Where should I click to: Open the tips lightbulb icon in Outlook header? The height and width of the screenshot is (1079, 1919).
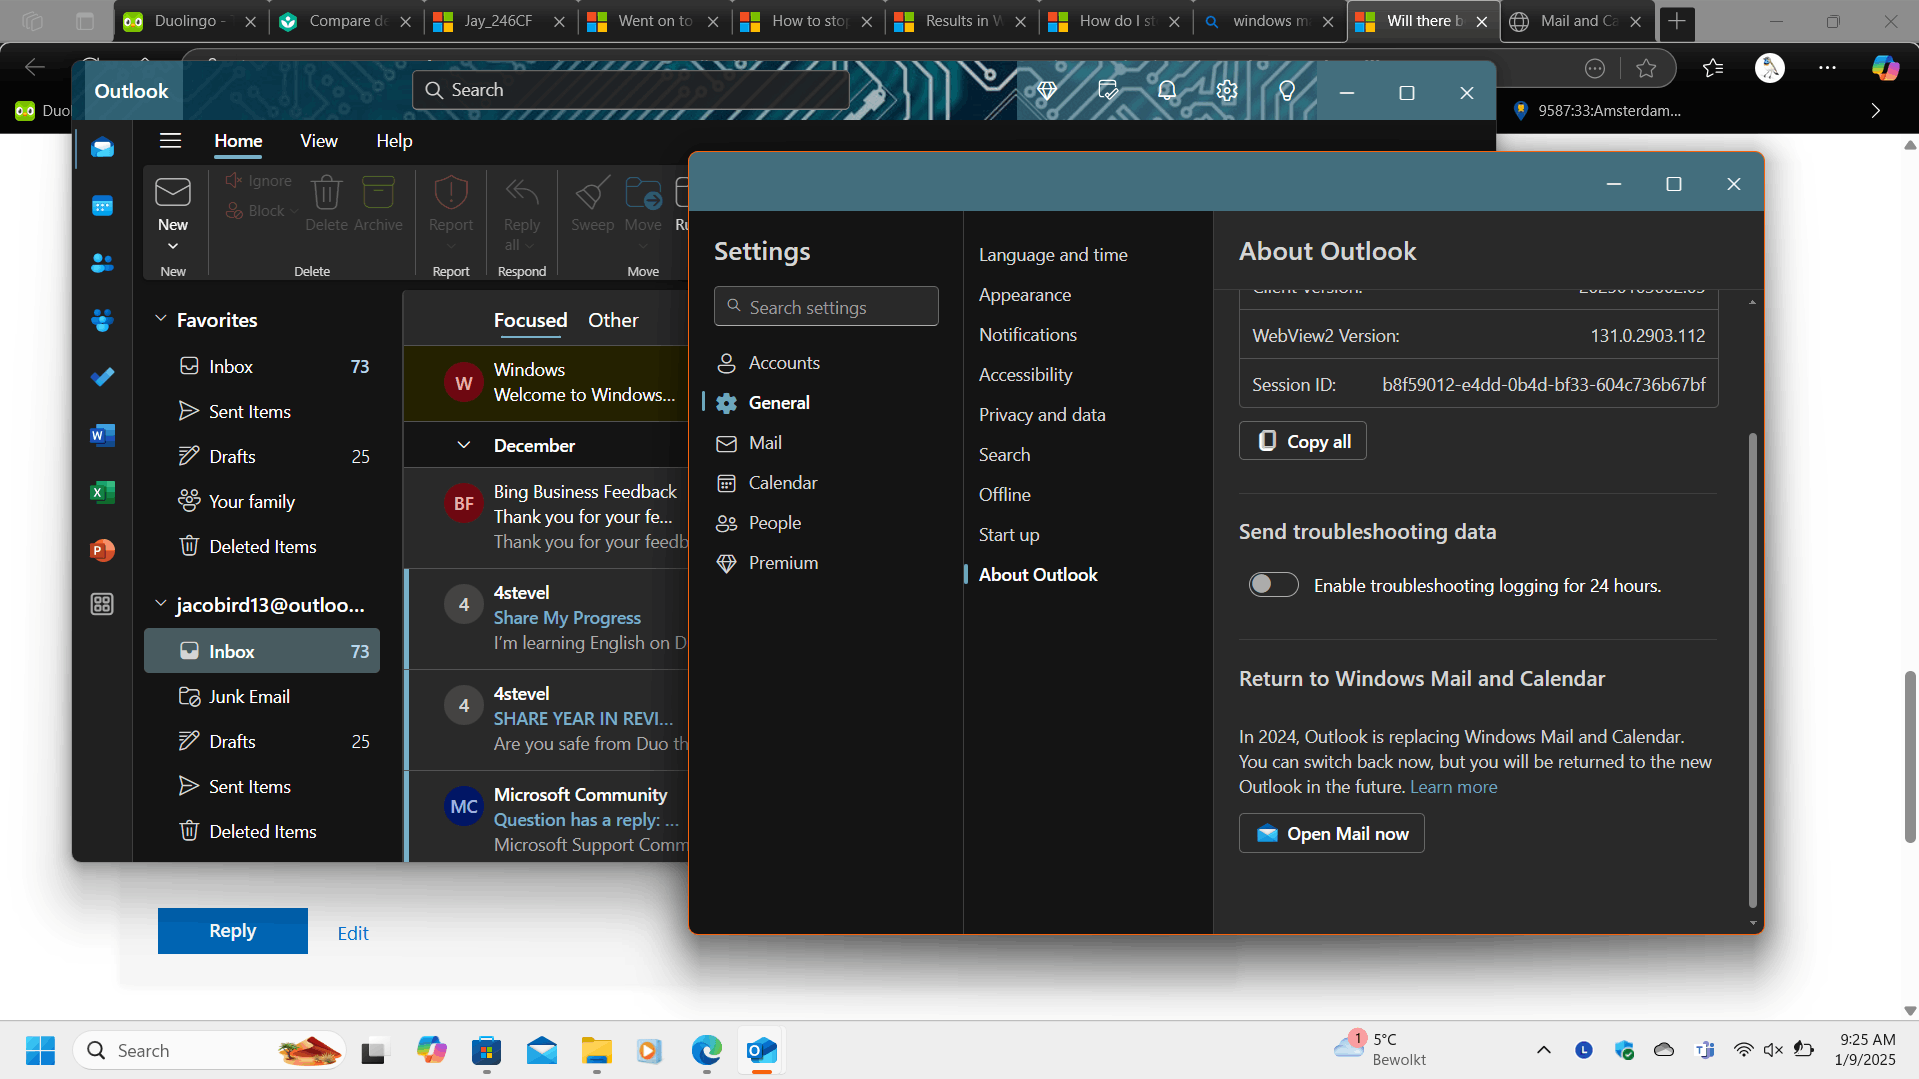pyautogui.click(x=1287, y=91)
